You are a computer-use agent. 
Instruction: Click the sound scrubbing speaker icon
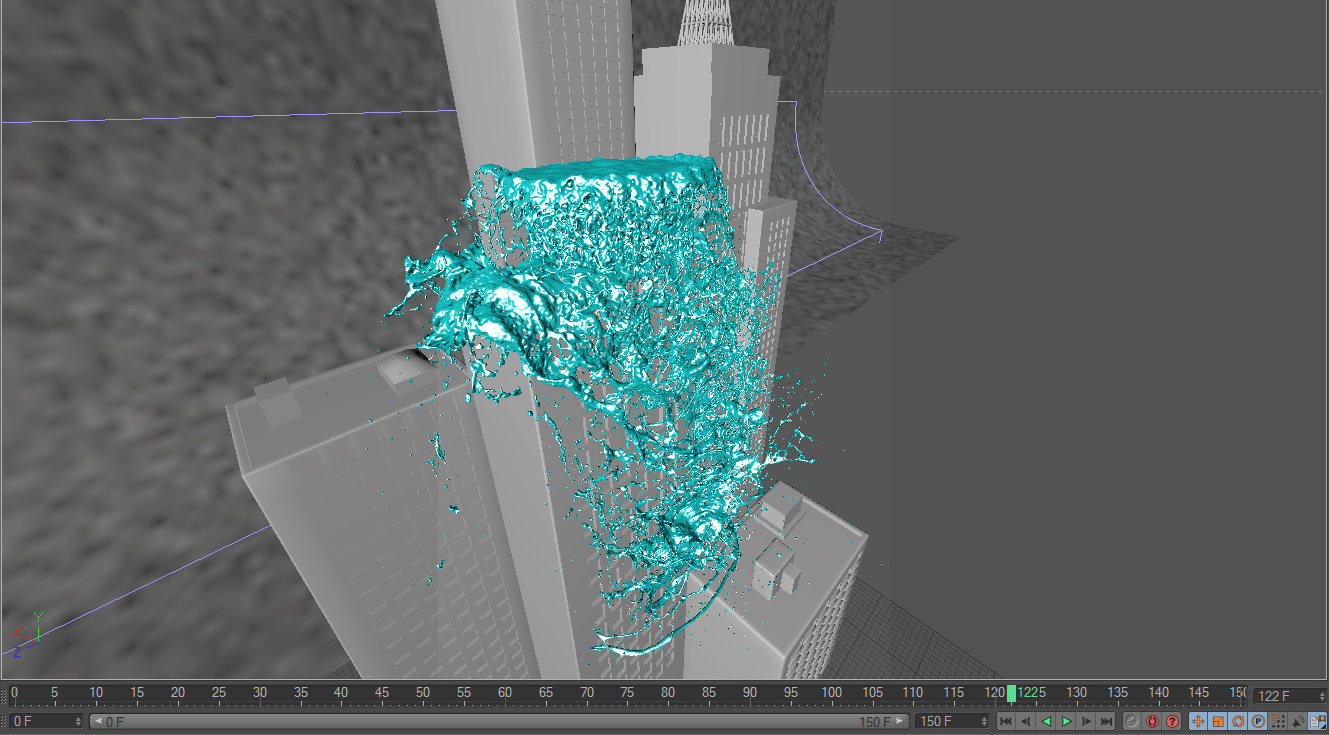point(1298,721)
